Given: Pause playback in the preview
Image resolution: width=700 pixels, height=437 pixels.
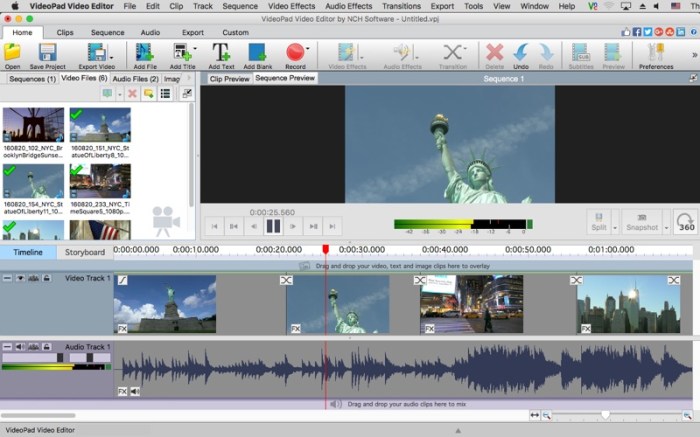Looking at the screenshot, I should pos(273,226).
